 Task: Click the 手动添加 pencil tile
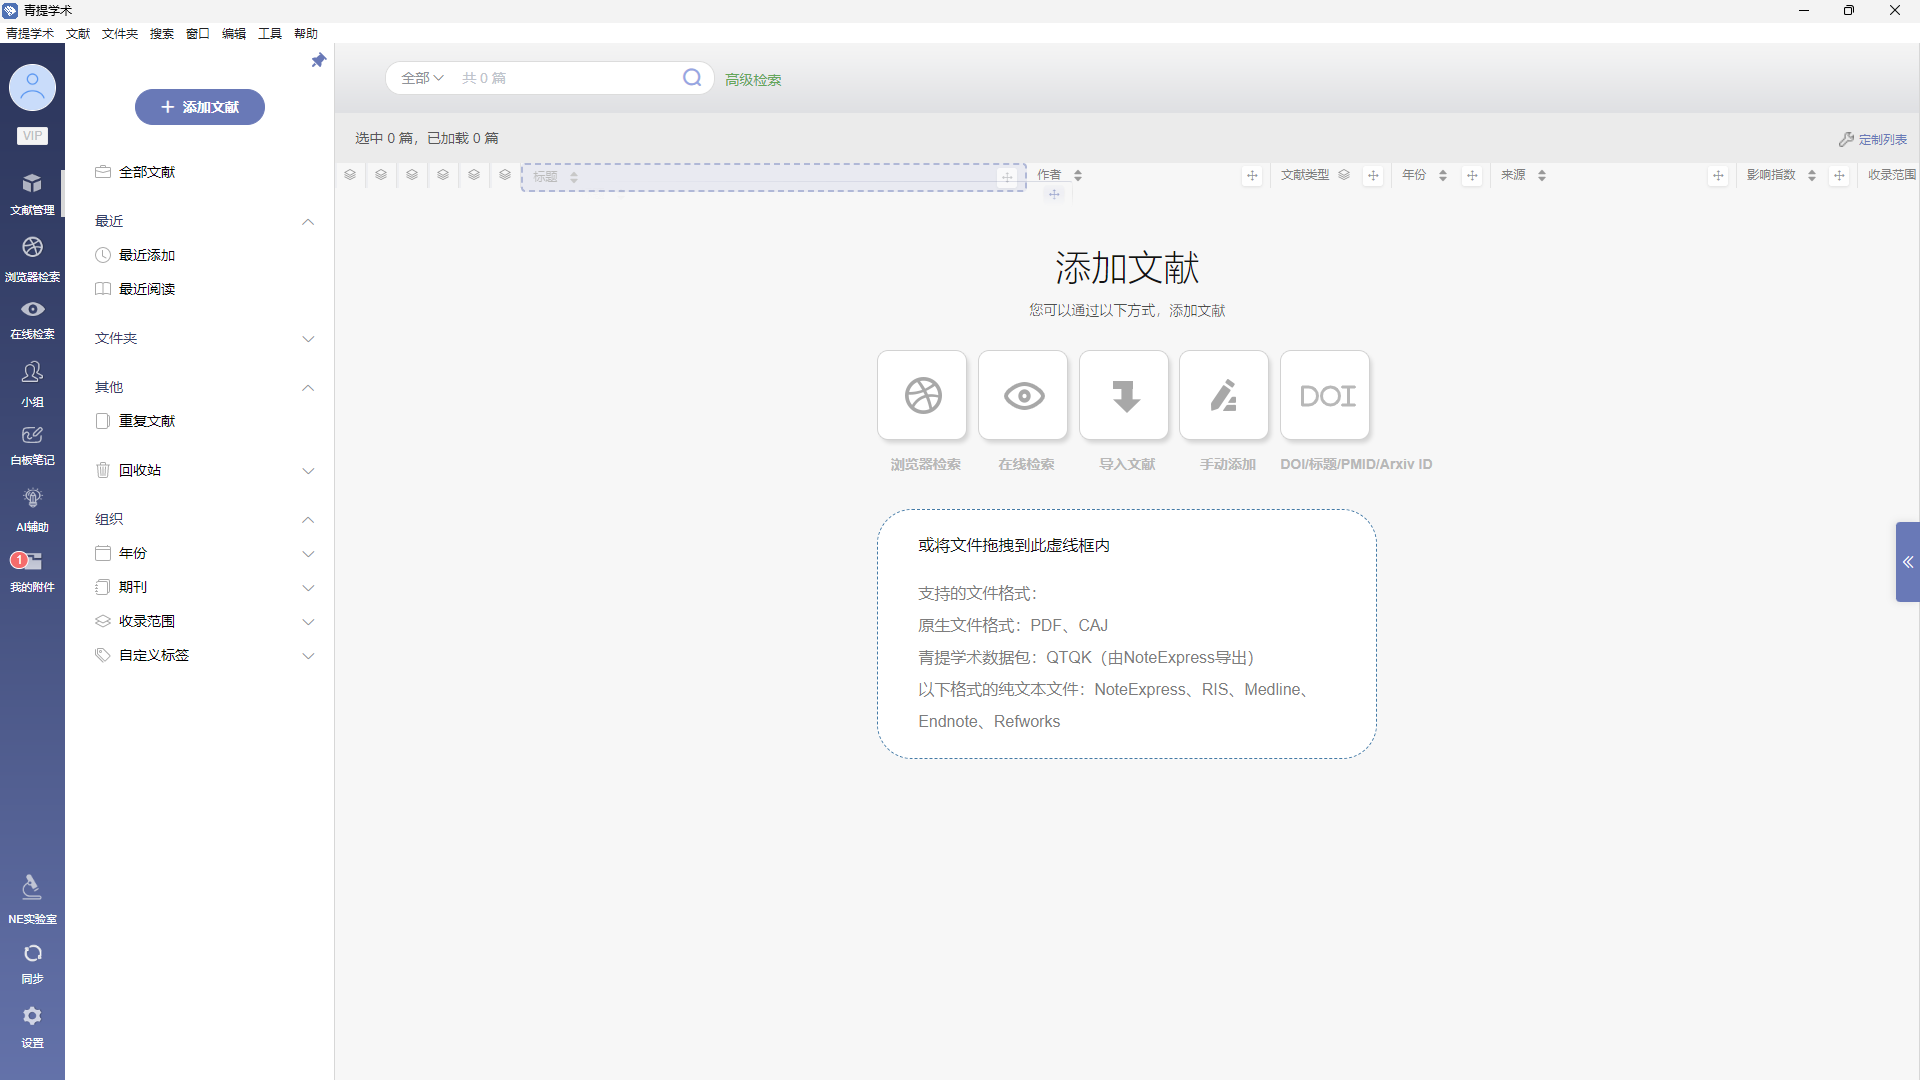point(1224,396)
